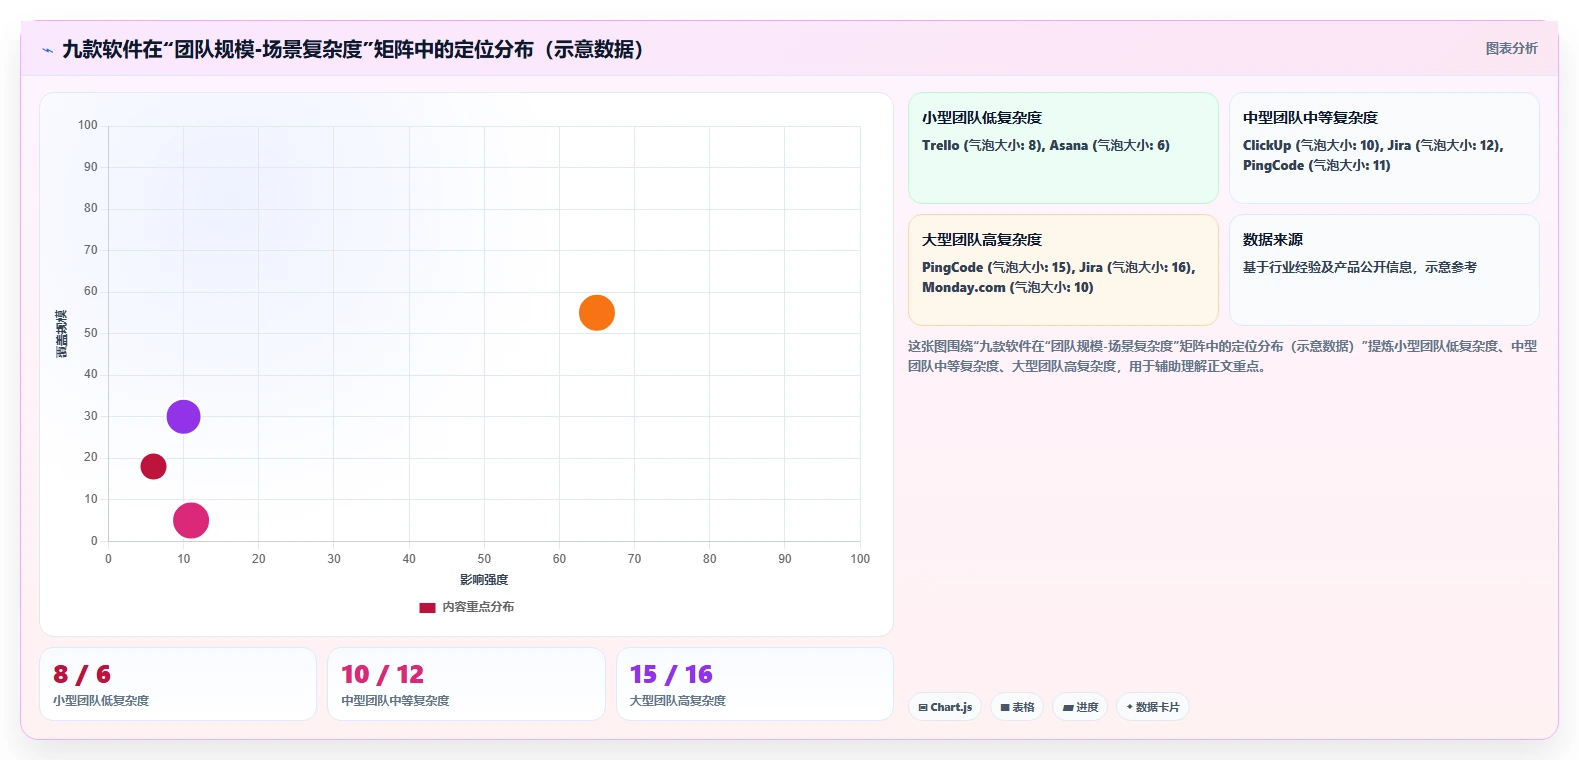Click the summary paragraph starting 这张图围绕
The width and height of the screenshot is (1579, 760).
[1222, 356]
